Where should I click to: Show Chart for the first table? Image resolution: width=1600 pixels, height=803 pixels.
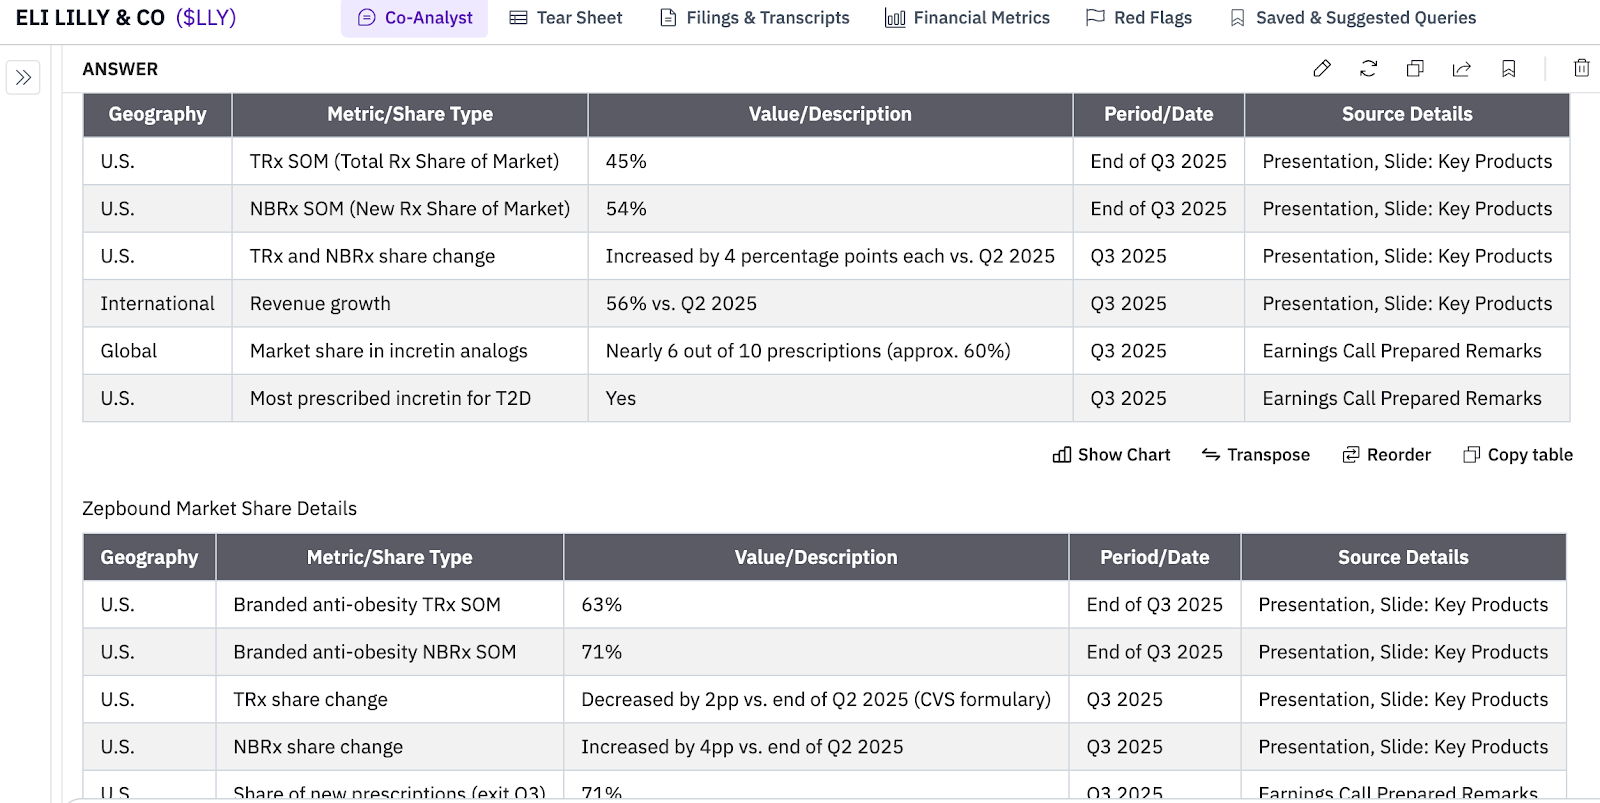click(1111, 455)
